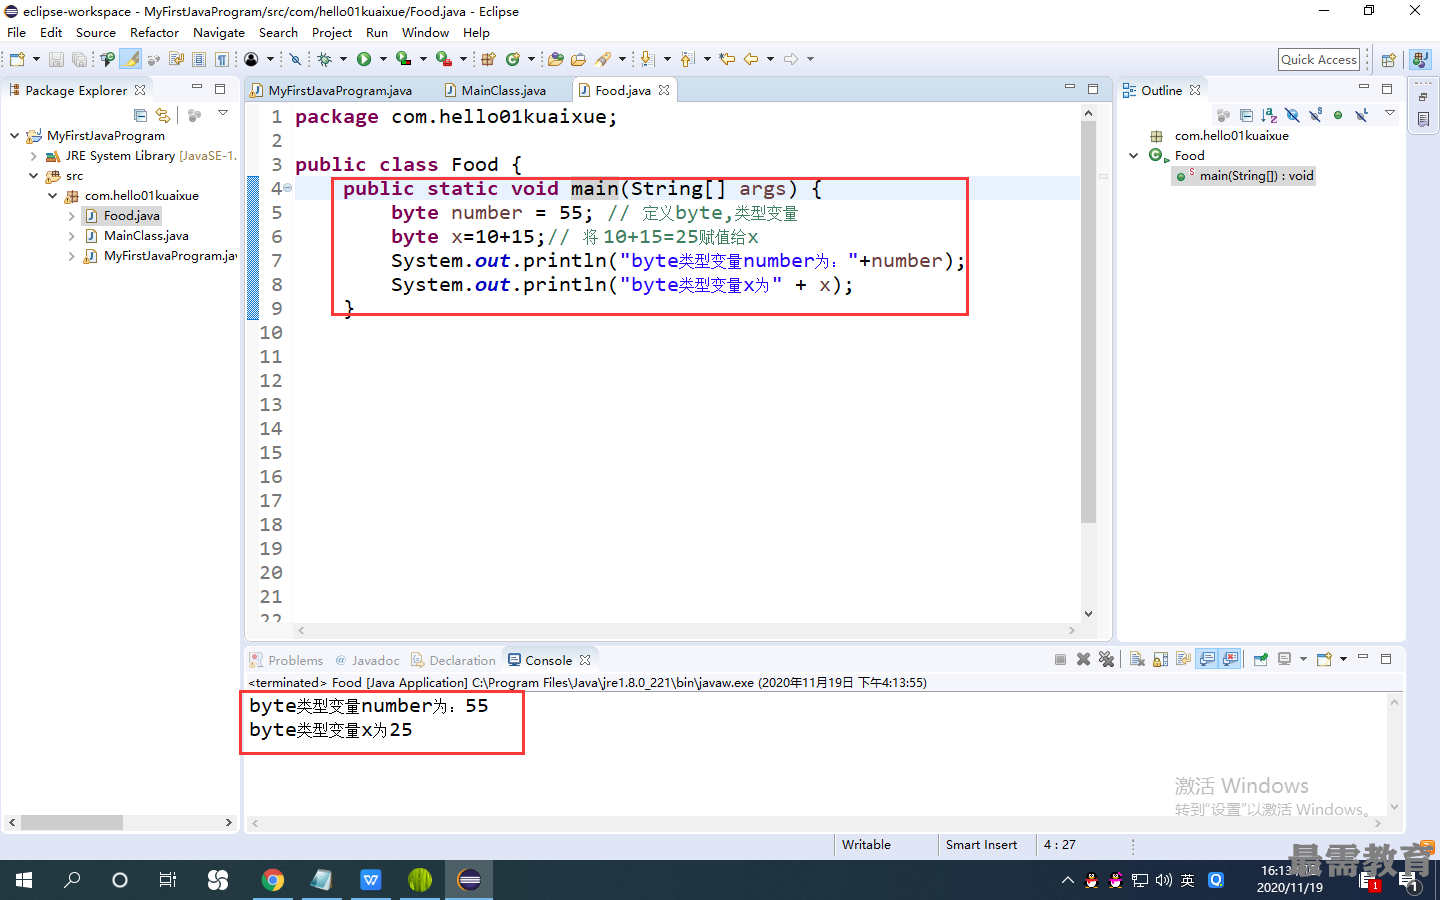Run the program with green Run button
This screenshot has height=900, width=1440.
(x=364, y=59)
